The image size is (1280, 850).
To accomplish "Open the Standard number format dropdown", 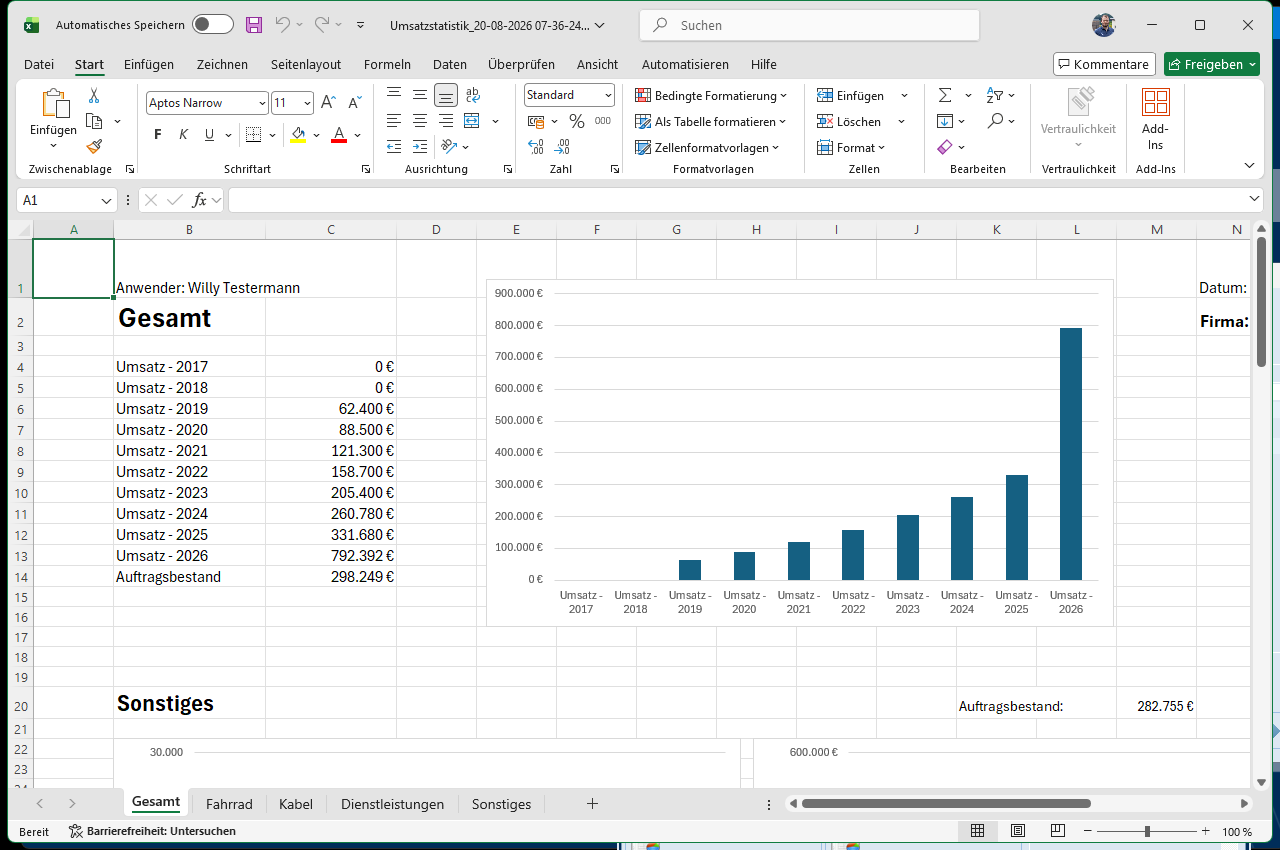I will click(608, 95).
